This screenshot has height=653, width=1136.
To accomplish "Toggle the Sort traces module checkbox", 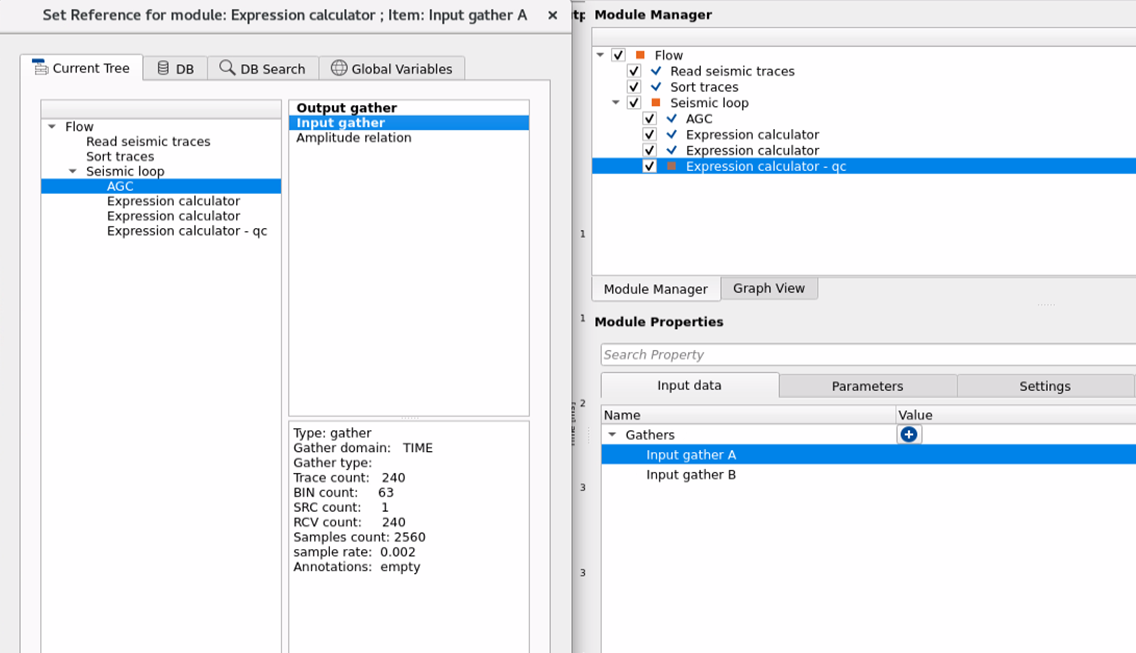I will point(634,87).
